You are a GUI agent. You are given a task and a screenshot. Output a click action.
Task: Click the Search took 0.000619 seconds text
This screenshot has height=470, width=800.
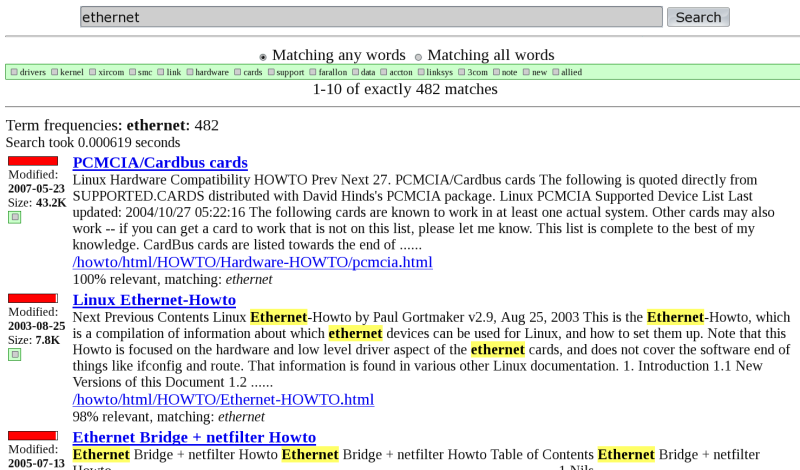click(93, 142)
